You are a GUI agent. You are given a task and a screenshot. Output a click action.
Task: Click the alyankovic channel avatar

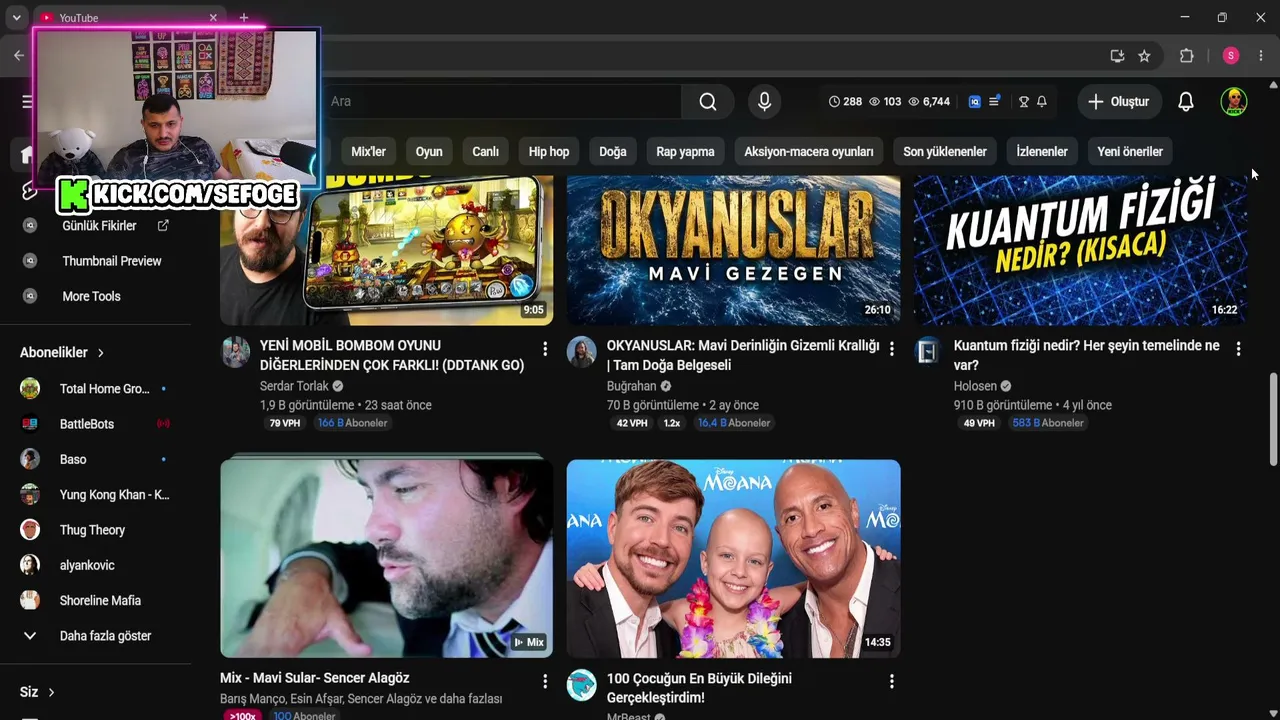tap(30, 565)
